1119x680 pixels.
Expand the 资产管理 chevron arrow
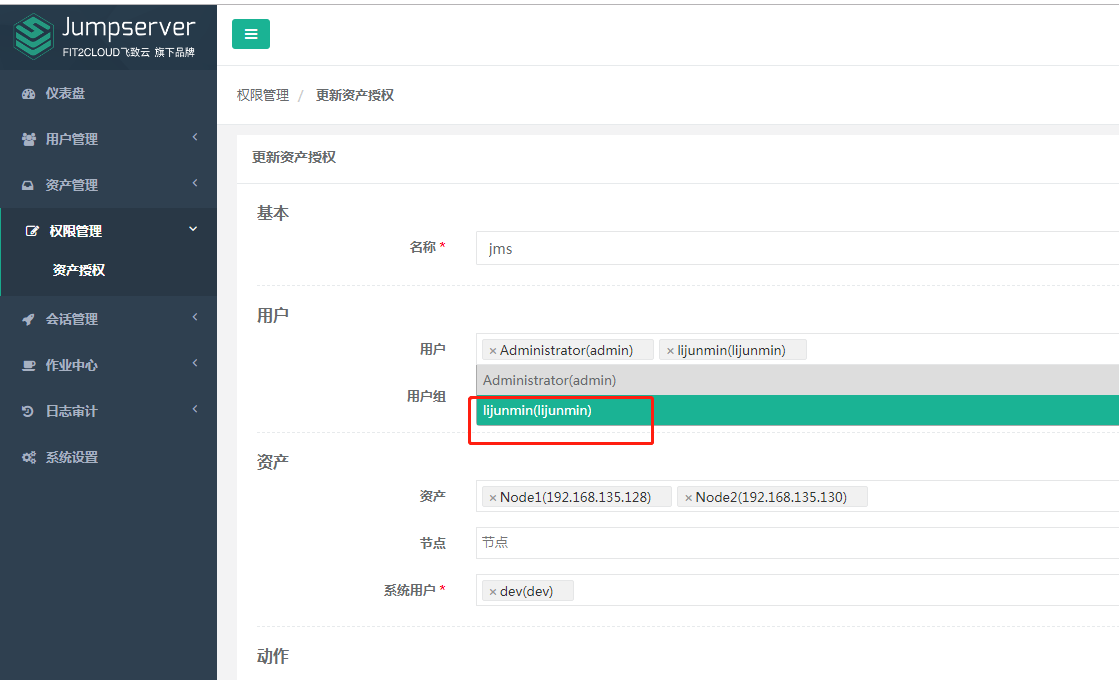[x=195, y=183]
